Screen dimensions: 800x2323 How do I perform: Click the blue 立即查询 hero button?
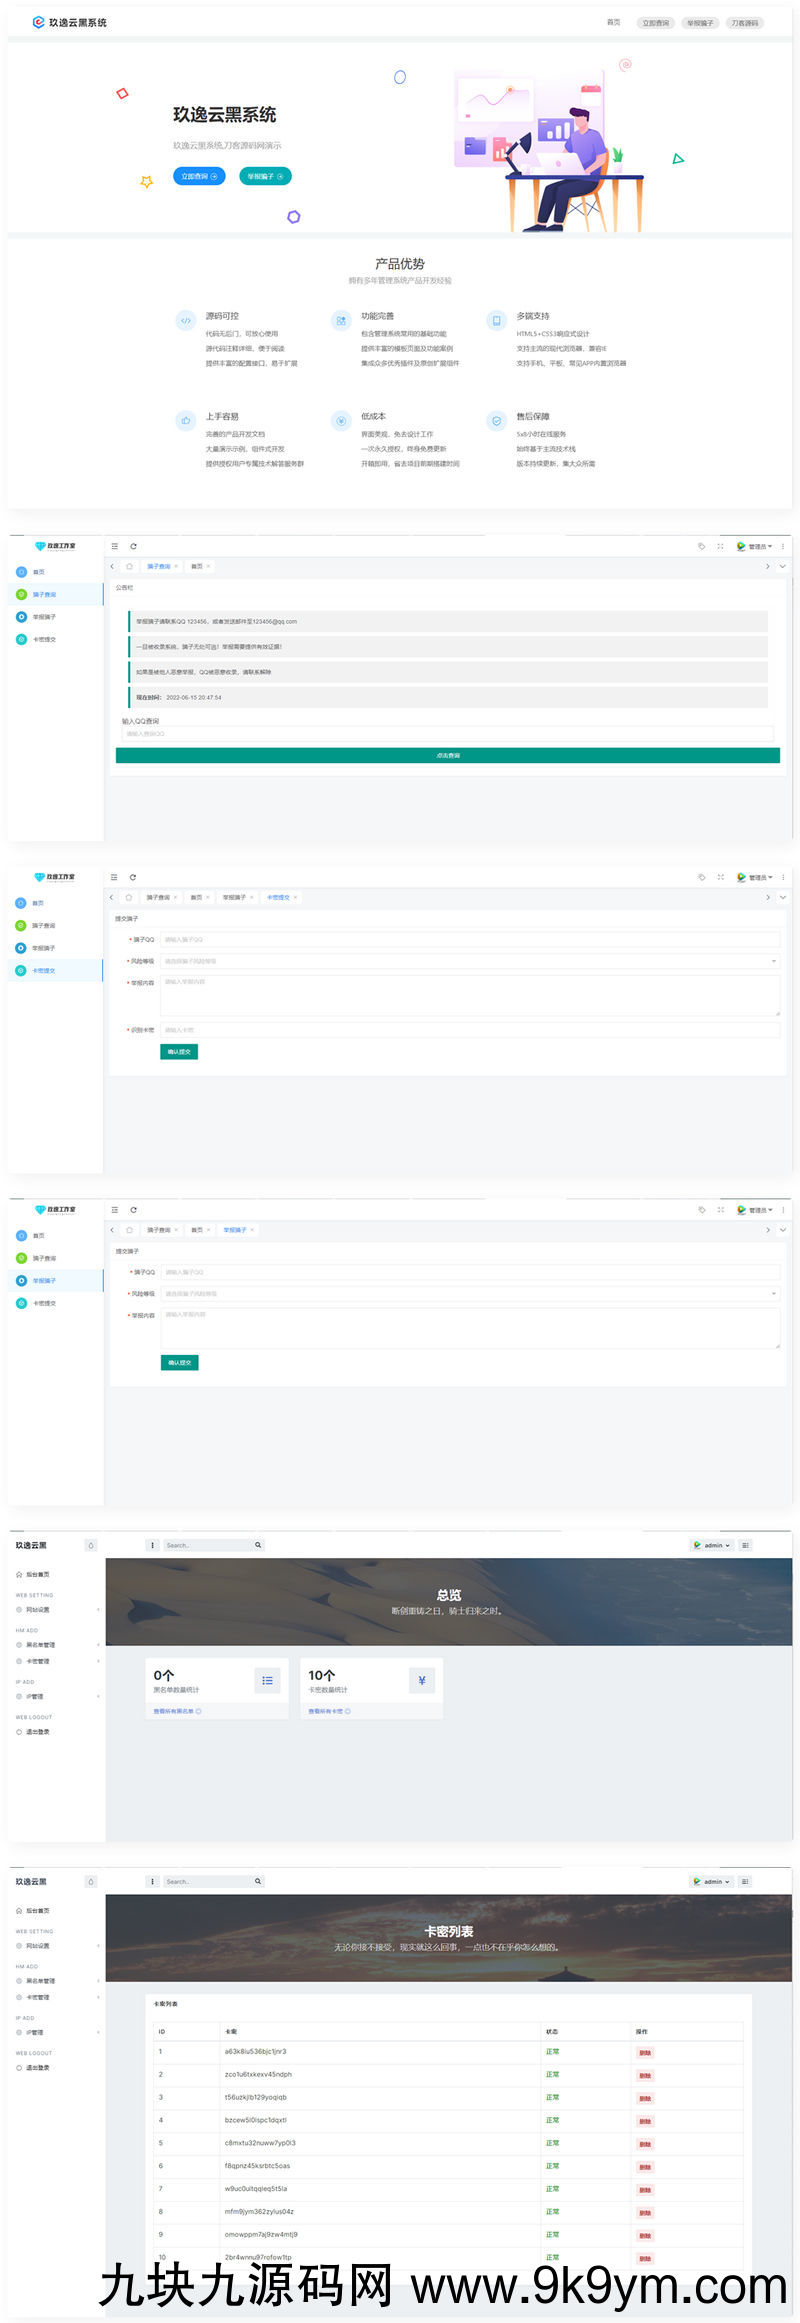coord(199,176)
